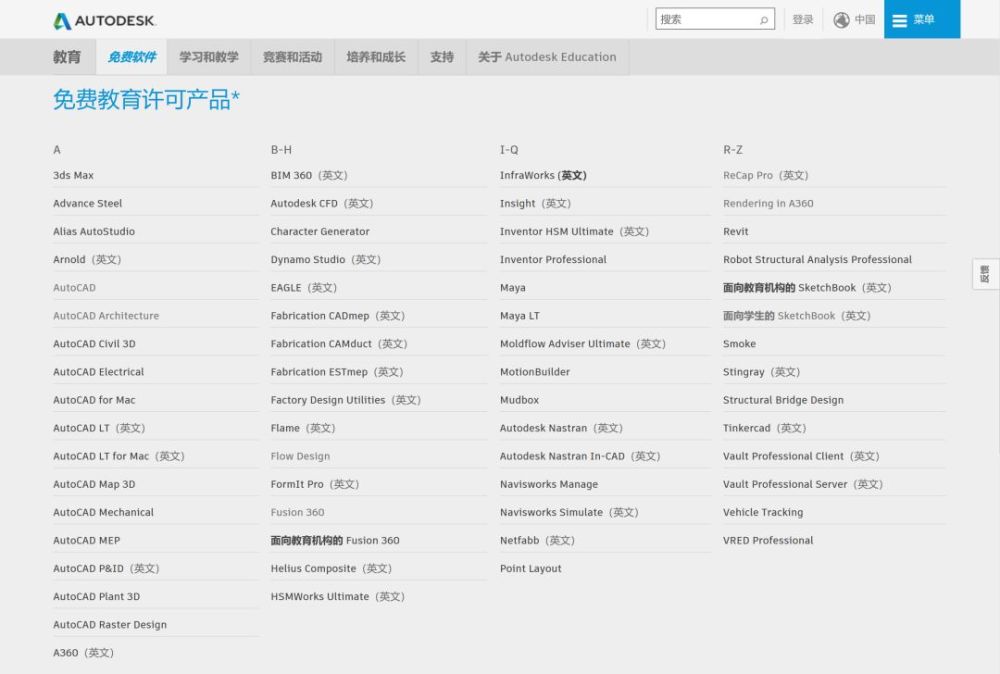This screenshot has height=674, width=1000.
Task: Open the MotionBuilder link
Action: [x=534, y=372]
